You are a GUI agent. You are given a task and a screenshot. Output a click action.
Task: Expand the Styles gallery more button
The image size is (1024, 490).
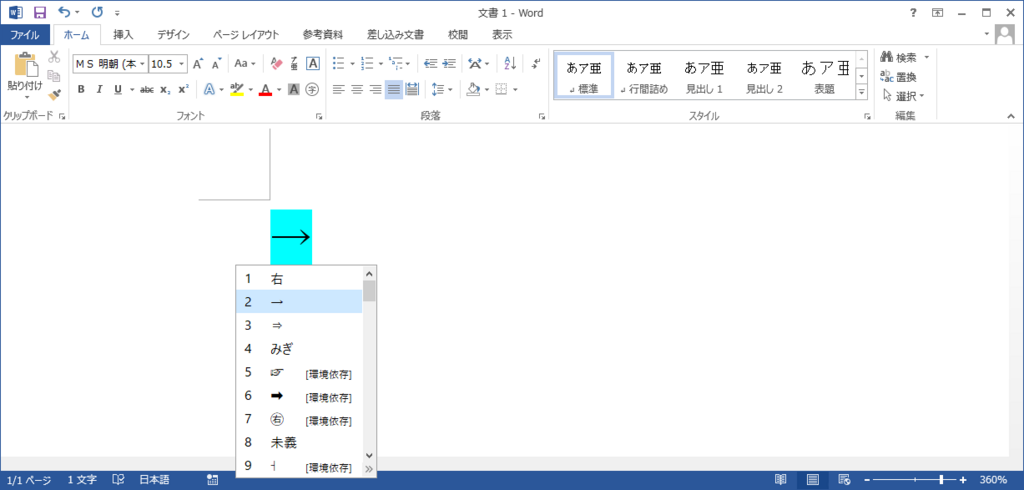point(861,93)
